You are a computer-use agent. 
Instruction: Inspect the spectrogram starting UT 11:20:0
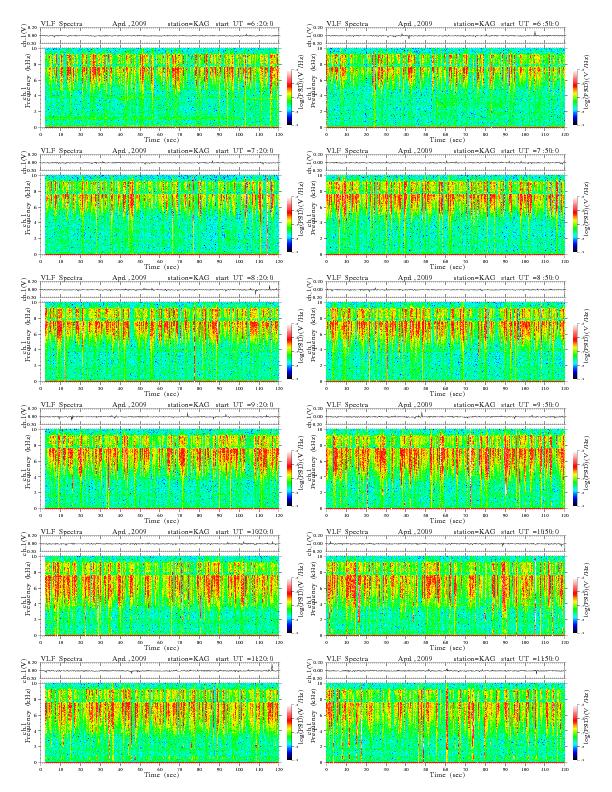[x=160, y=723]
